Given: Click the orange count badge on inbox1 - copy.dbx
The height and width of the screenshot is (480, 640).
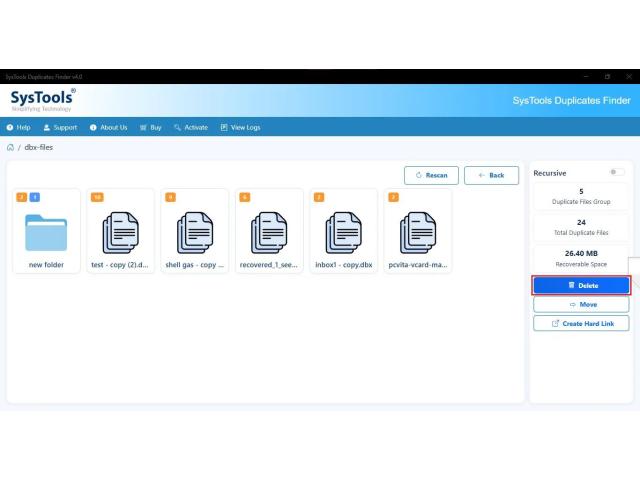Looking at the screenshot, I should pos(319,198).
